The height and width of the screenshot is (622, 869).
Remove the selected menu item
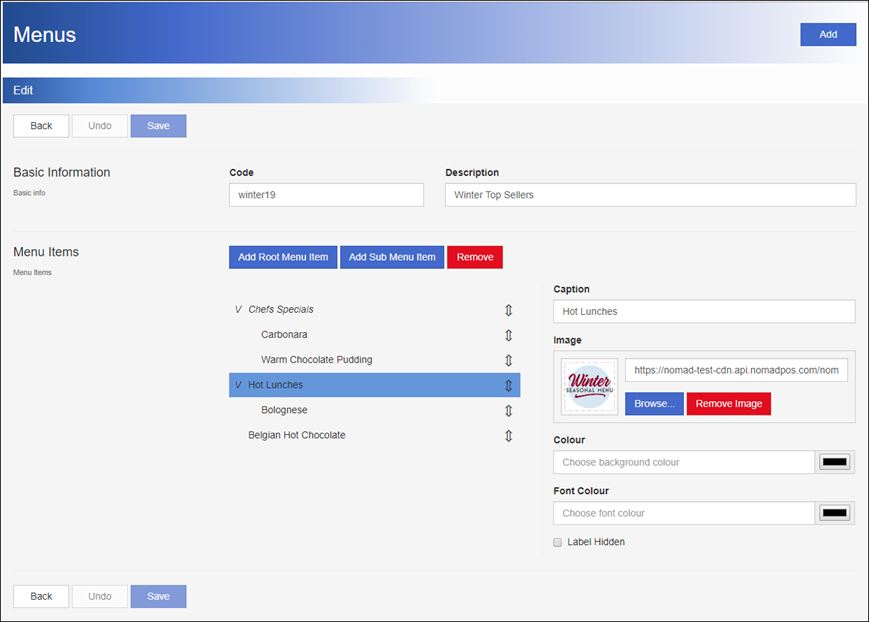(x=475, y=256)
